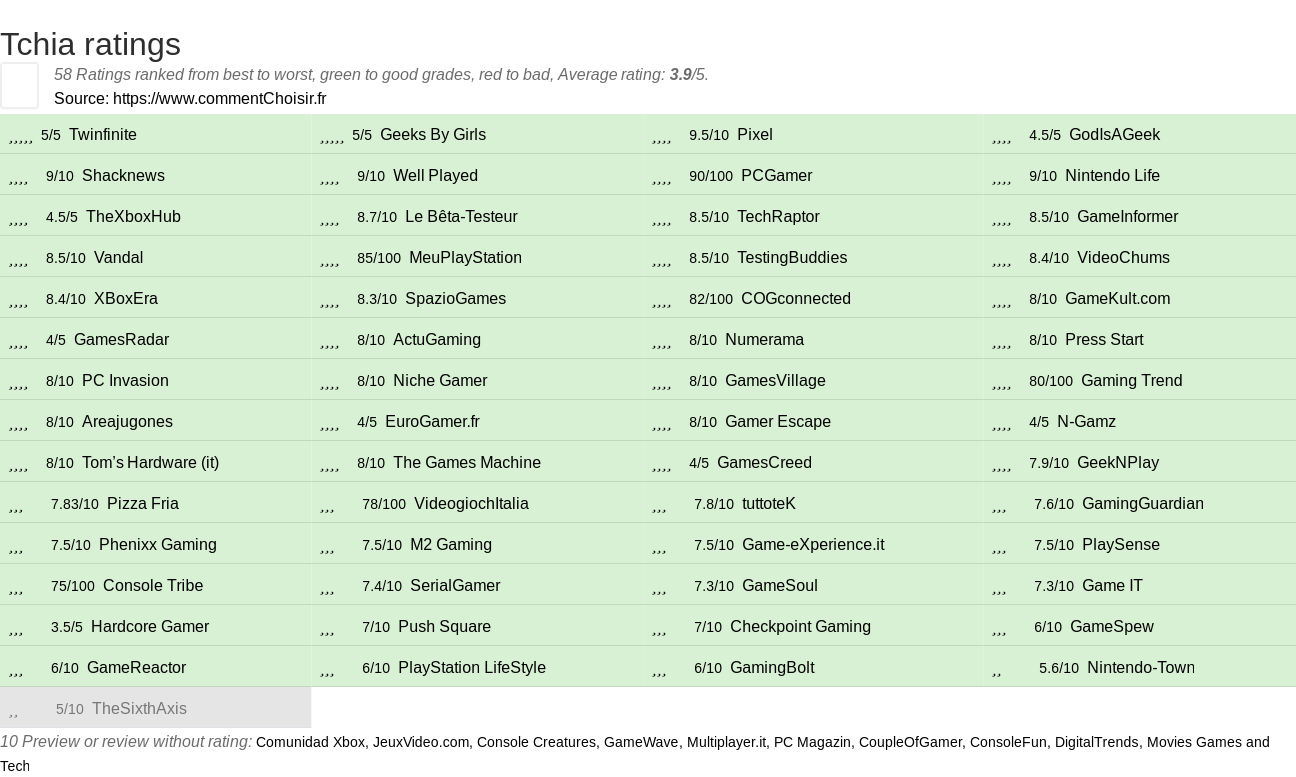1296x777 pixels.
Task: Select the PlayStation LifeStyle entry
Action: [477, 667]
